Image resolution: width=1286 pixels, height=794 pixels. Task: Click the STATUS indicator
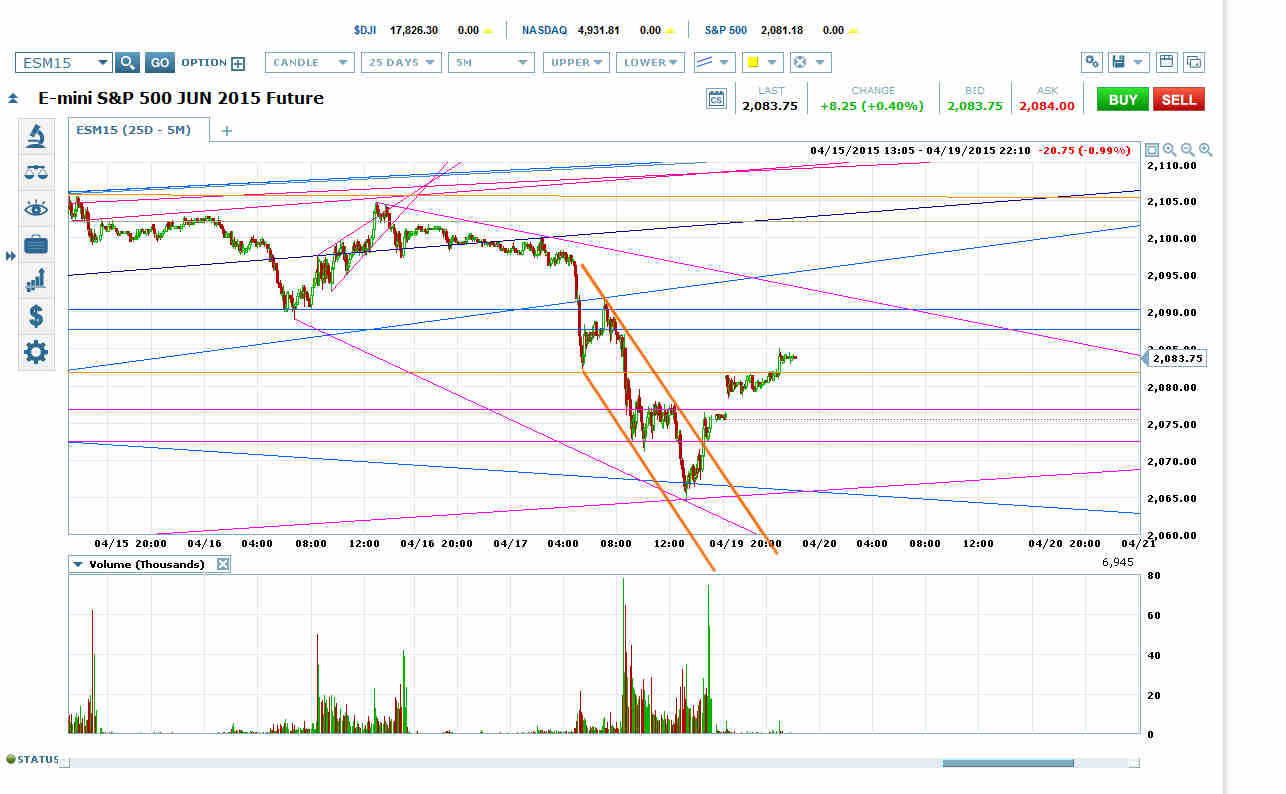pyautogui.click(x=33, y=760)
